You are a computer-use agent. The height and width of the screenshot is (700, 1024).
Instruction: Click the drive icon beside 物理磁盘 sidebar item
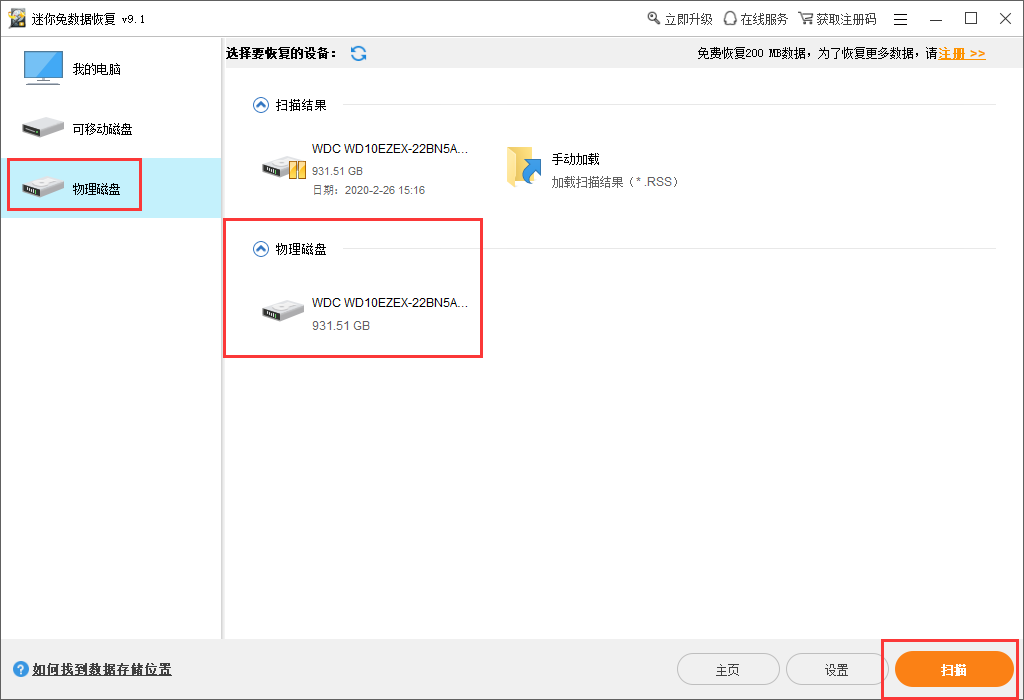pyautogui.click(x=42, y=187)
